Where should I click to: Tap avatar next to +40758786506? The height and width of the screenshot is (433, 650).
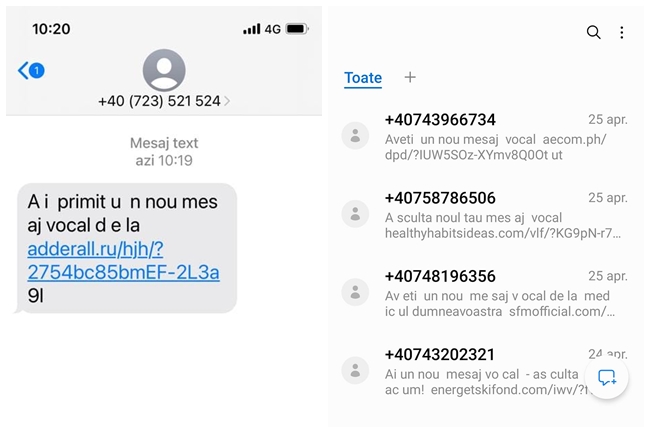pyautogui.click(x=355, y=213)
